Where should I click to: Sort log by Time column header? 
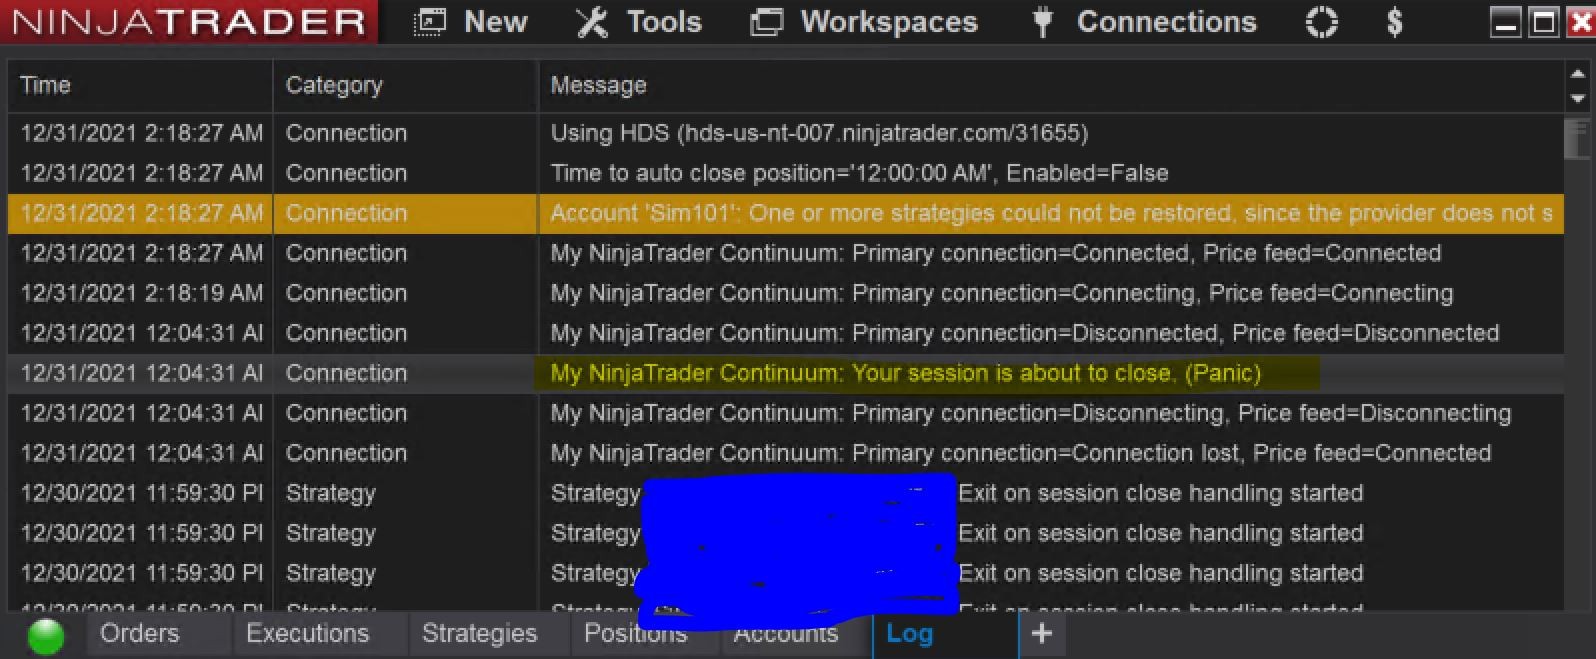46,86
